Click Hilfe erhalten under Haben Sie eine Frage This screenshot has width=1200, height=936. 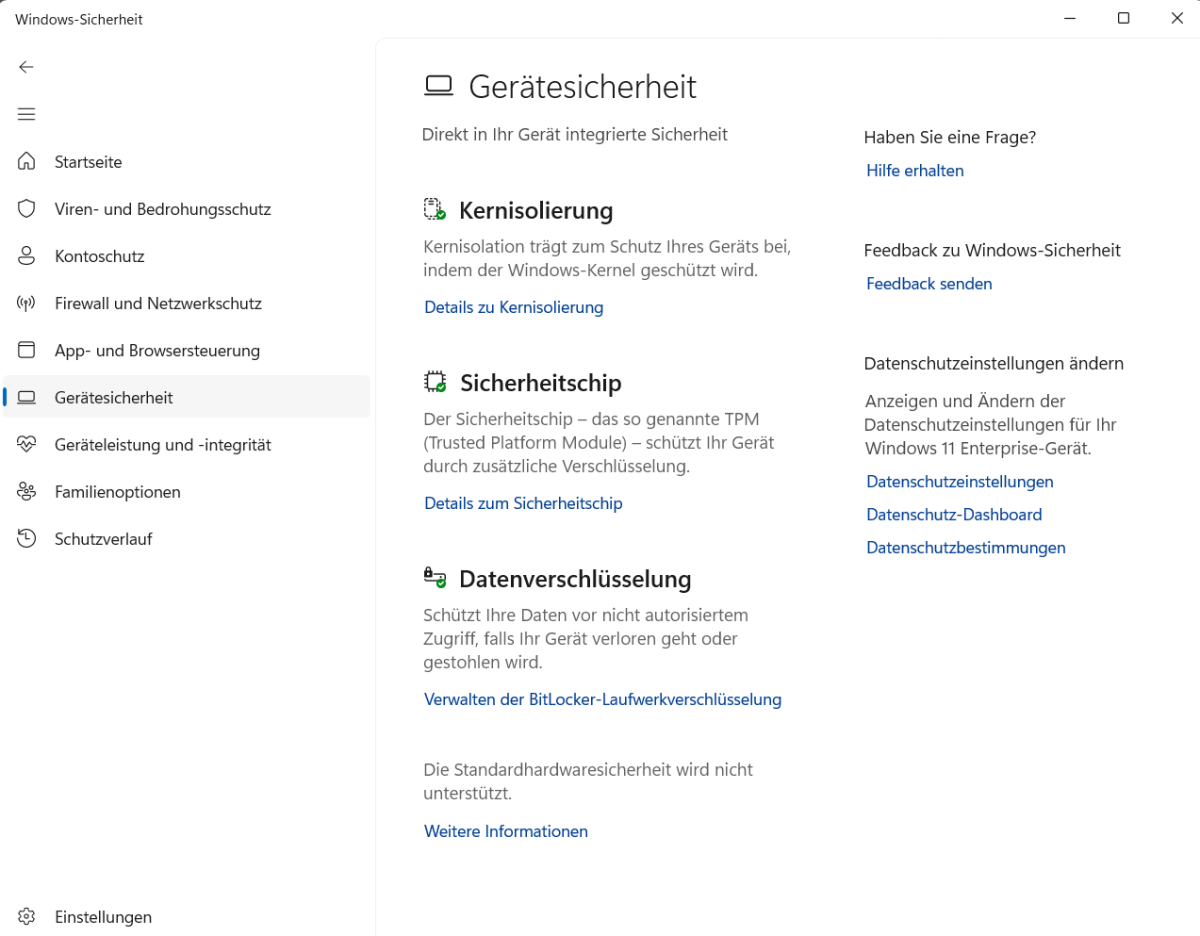coord(914,170)
